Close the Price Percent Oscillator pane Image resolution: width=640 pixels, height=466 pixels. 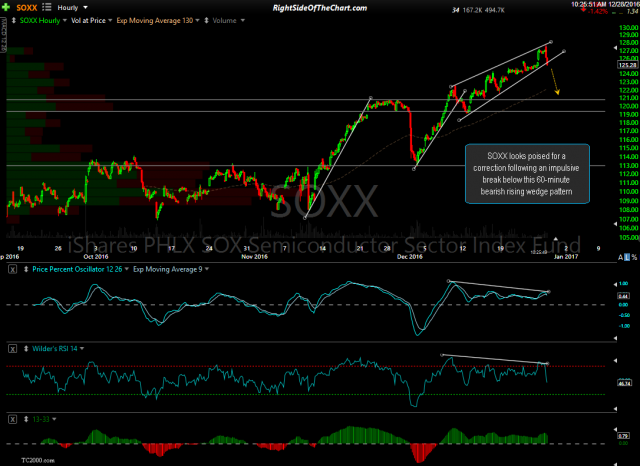coord(13,269)
